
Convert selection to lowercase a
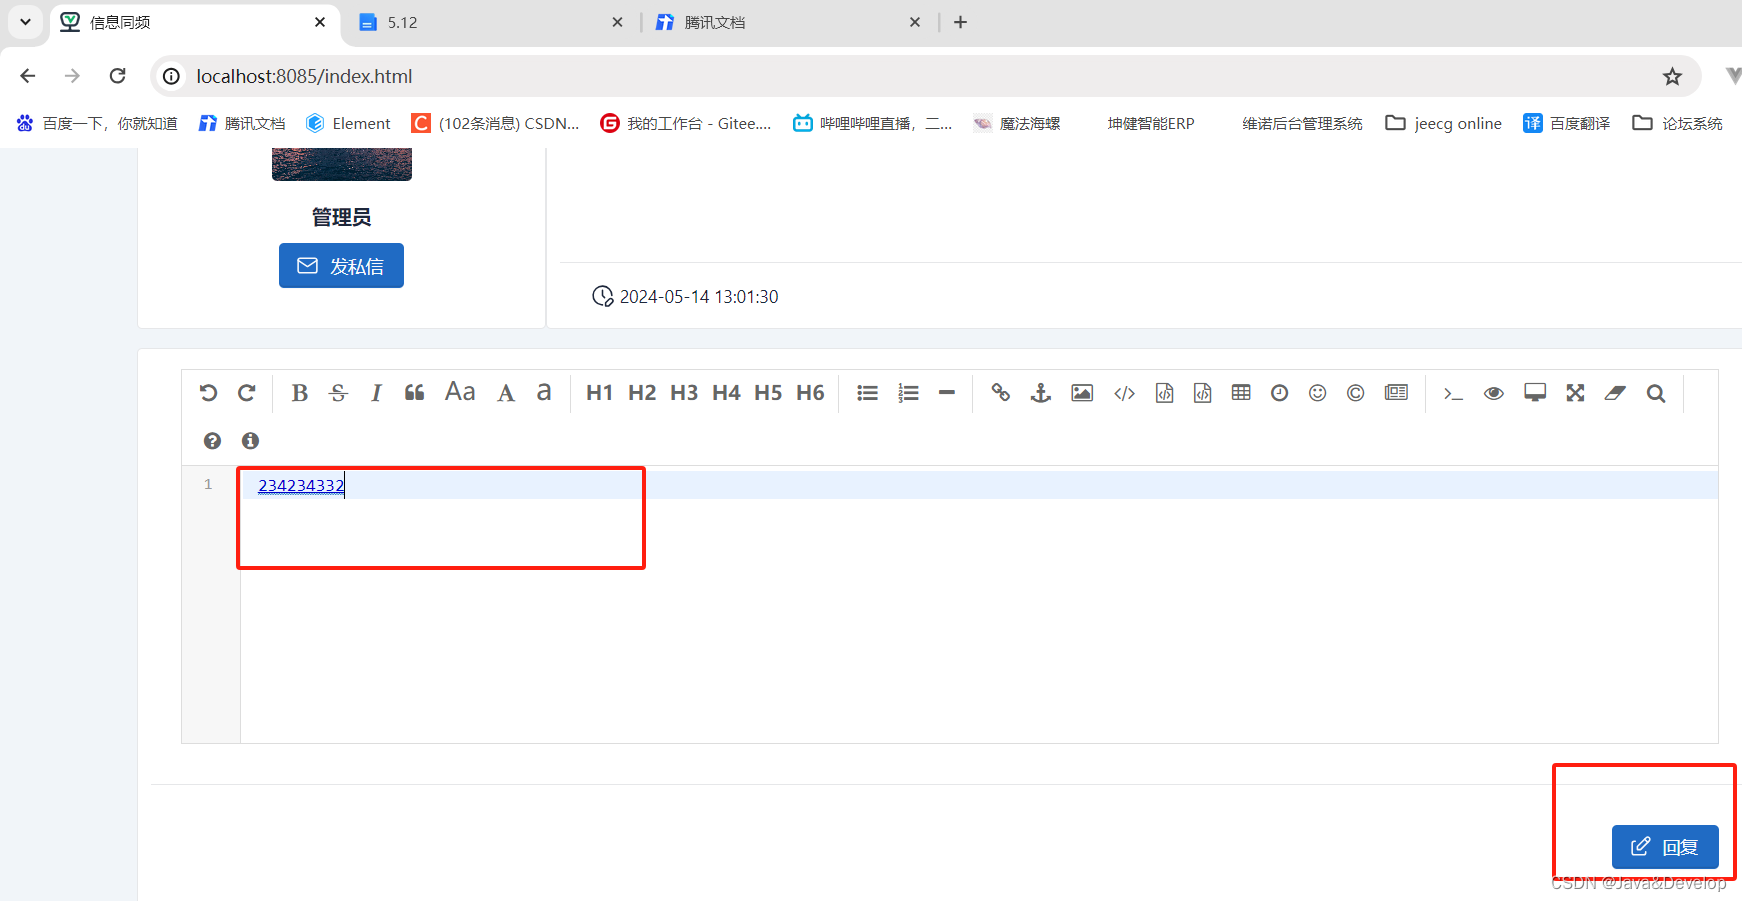[x=544, y=392]
